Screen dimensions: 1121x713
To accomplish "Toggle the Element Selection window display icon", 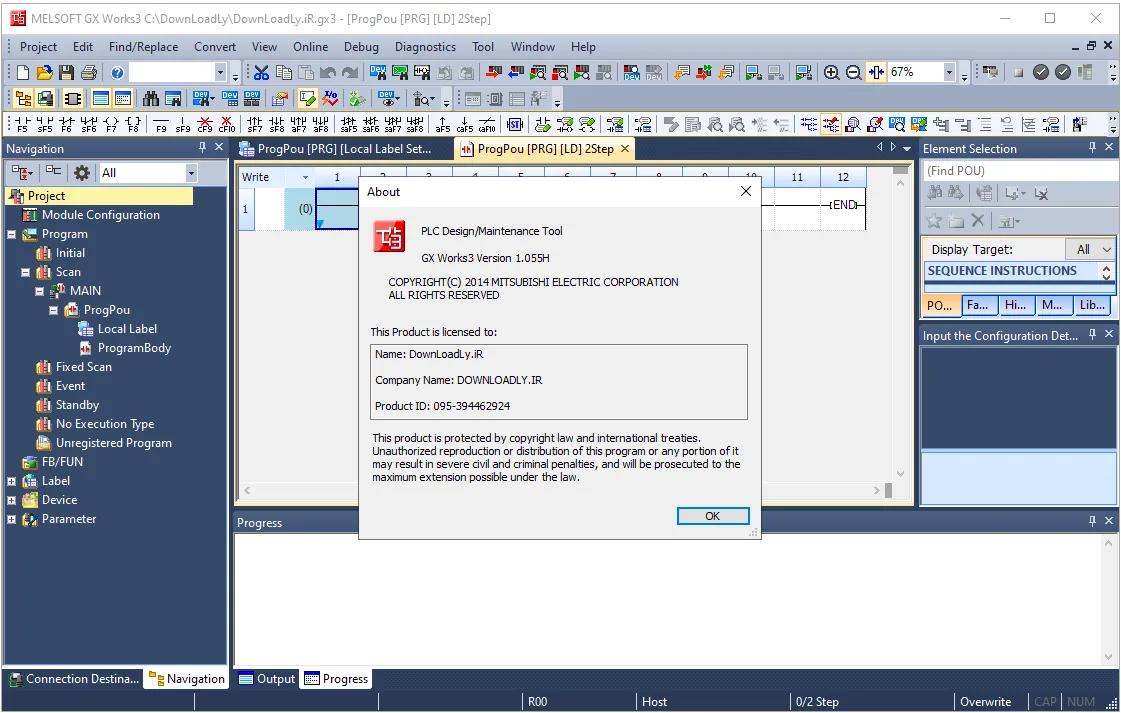I will [73, 98].
